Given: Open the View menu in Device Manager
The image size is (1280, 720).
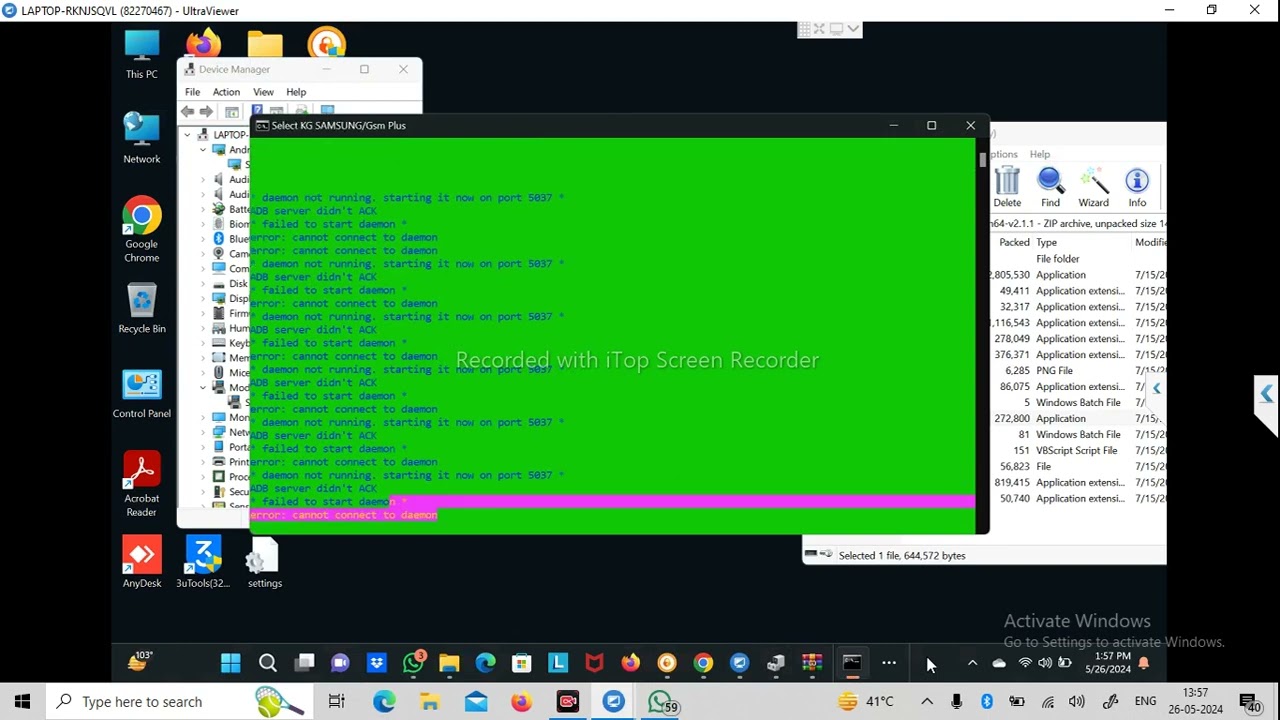Looking at the screenshot, I should (x=263, y=92).
